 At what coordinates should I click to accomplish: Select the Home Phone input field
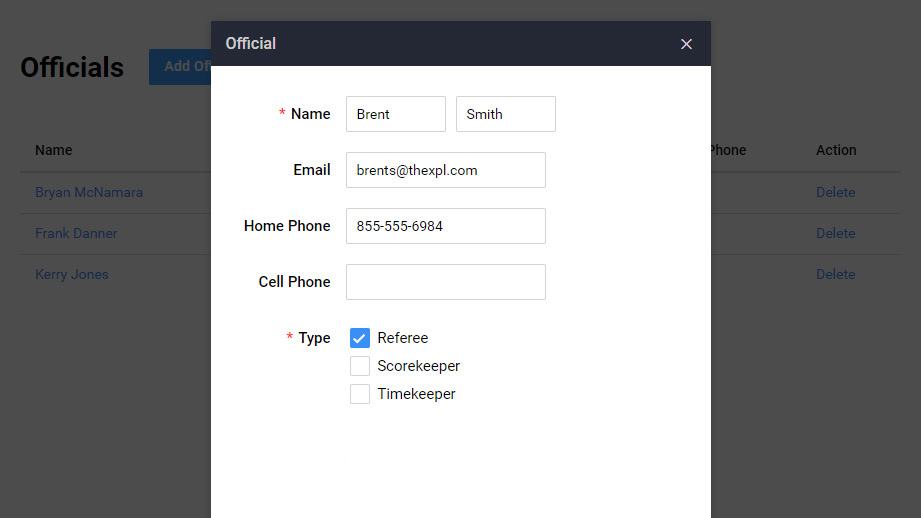pos(445,226)
